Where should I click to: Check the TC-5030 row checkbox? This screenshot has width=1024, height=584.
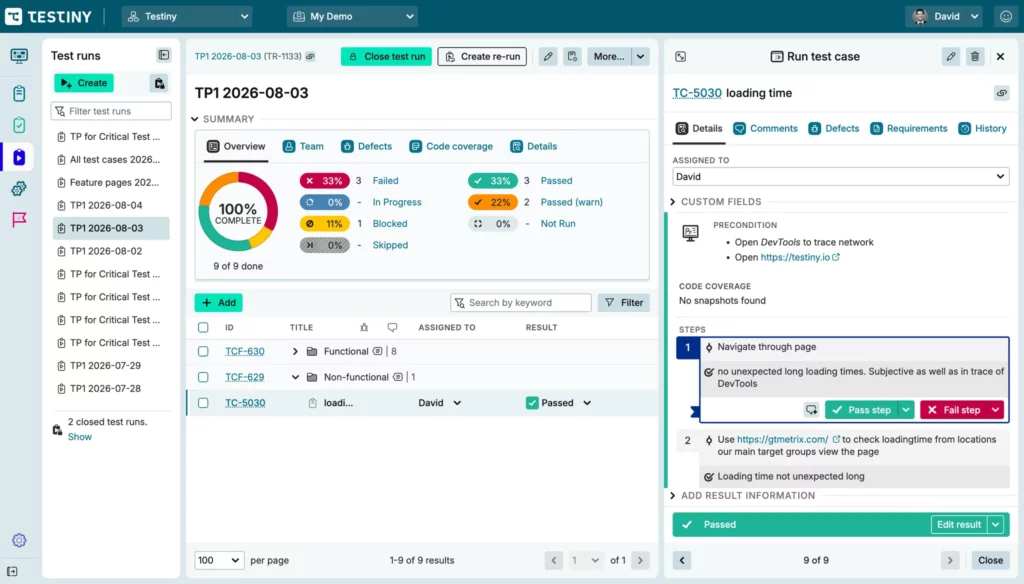203,403
